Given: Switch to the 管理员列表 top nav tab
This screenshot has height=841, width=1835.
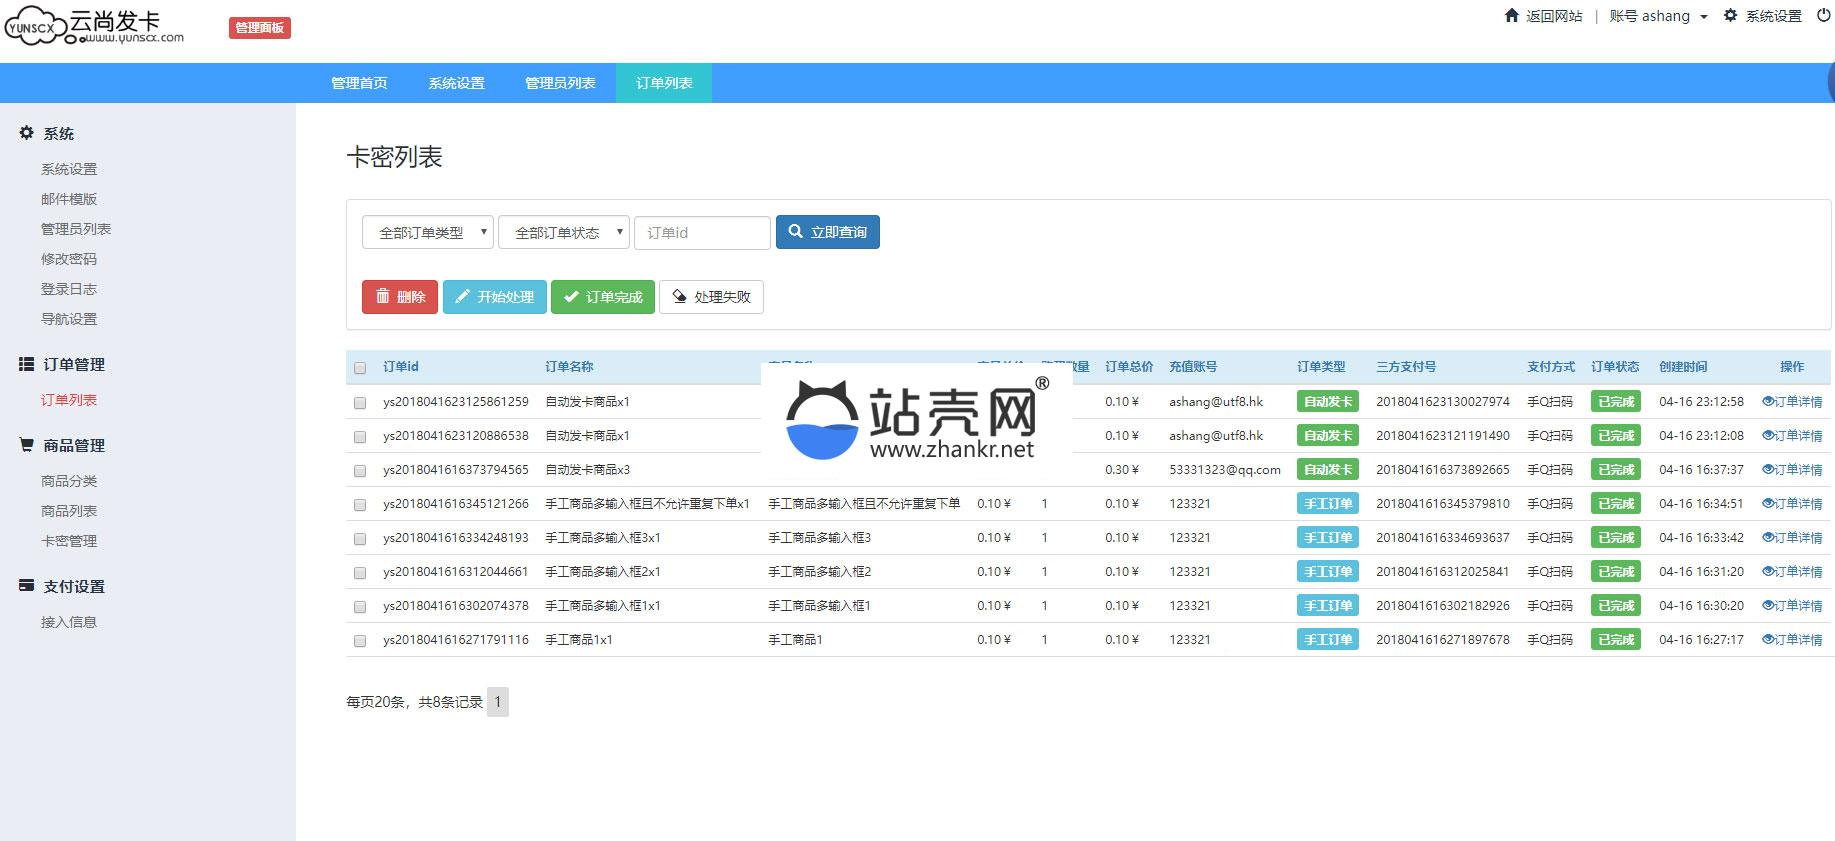Looking at the screenshot, I should [560, 83].
